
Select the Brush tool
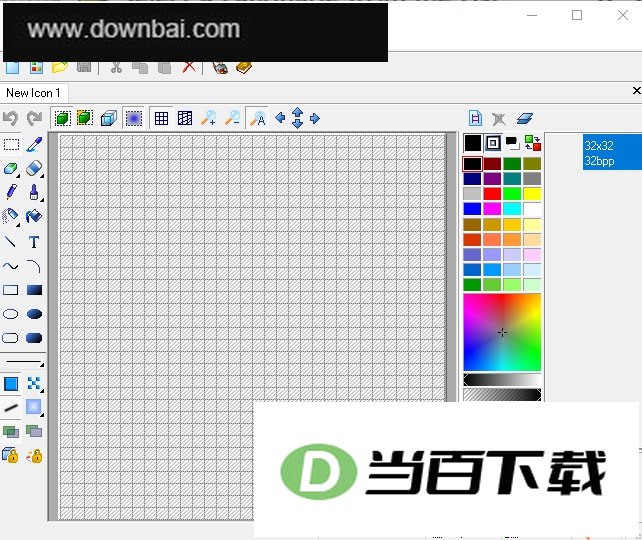[x=34, y=192]
